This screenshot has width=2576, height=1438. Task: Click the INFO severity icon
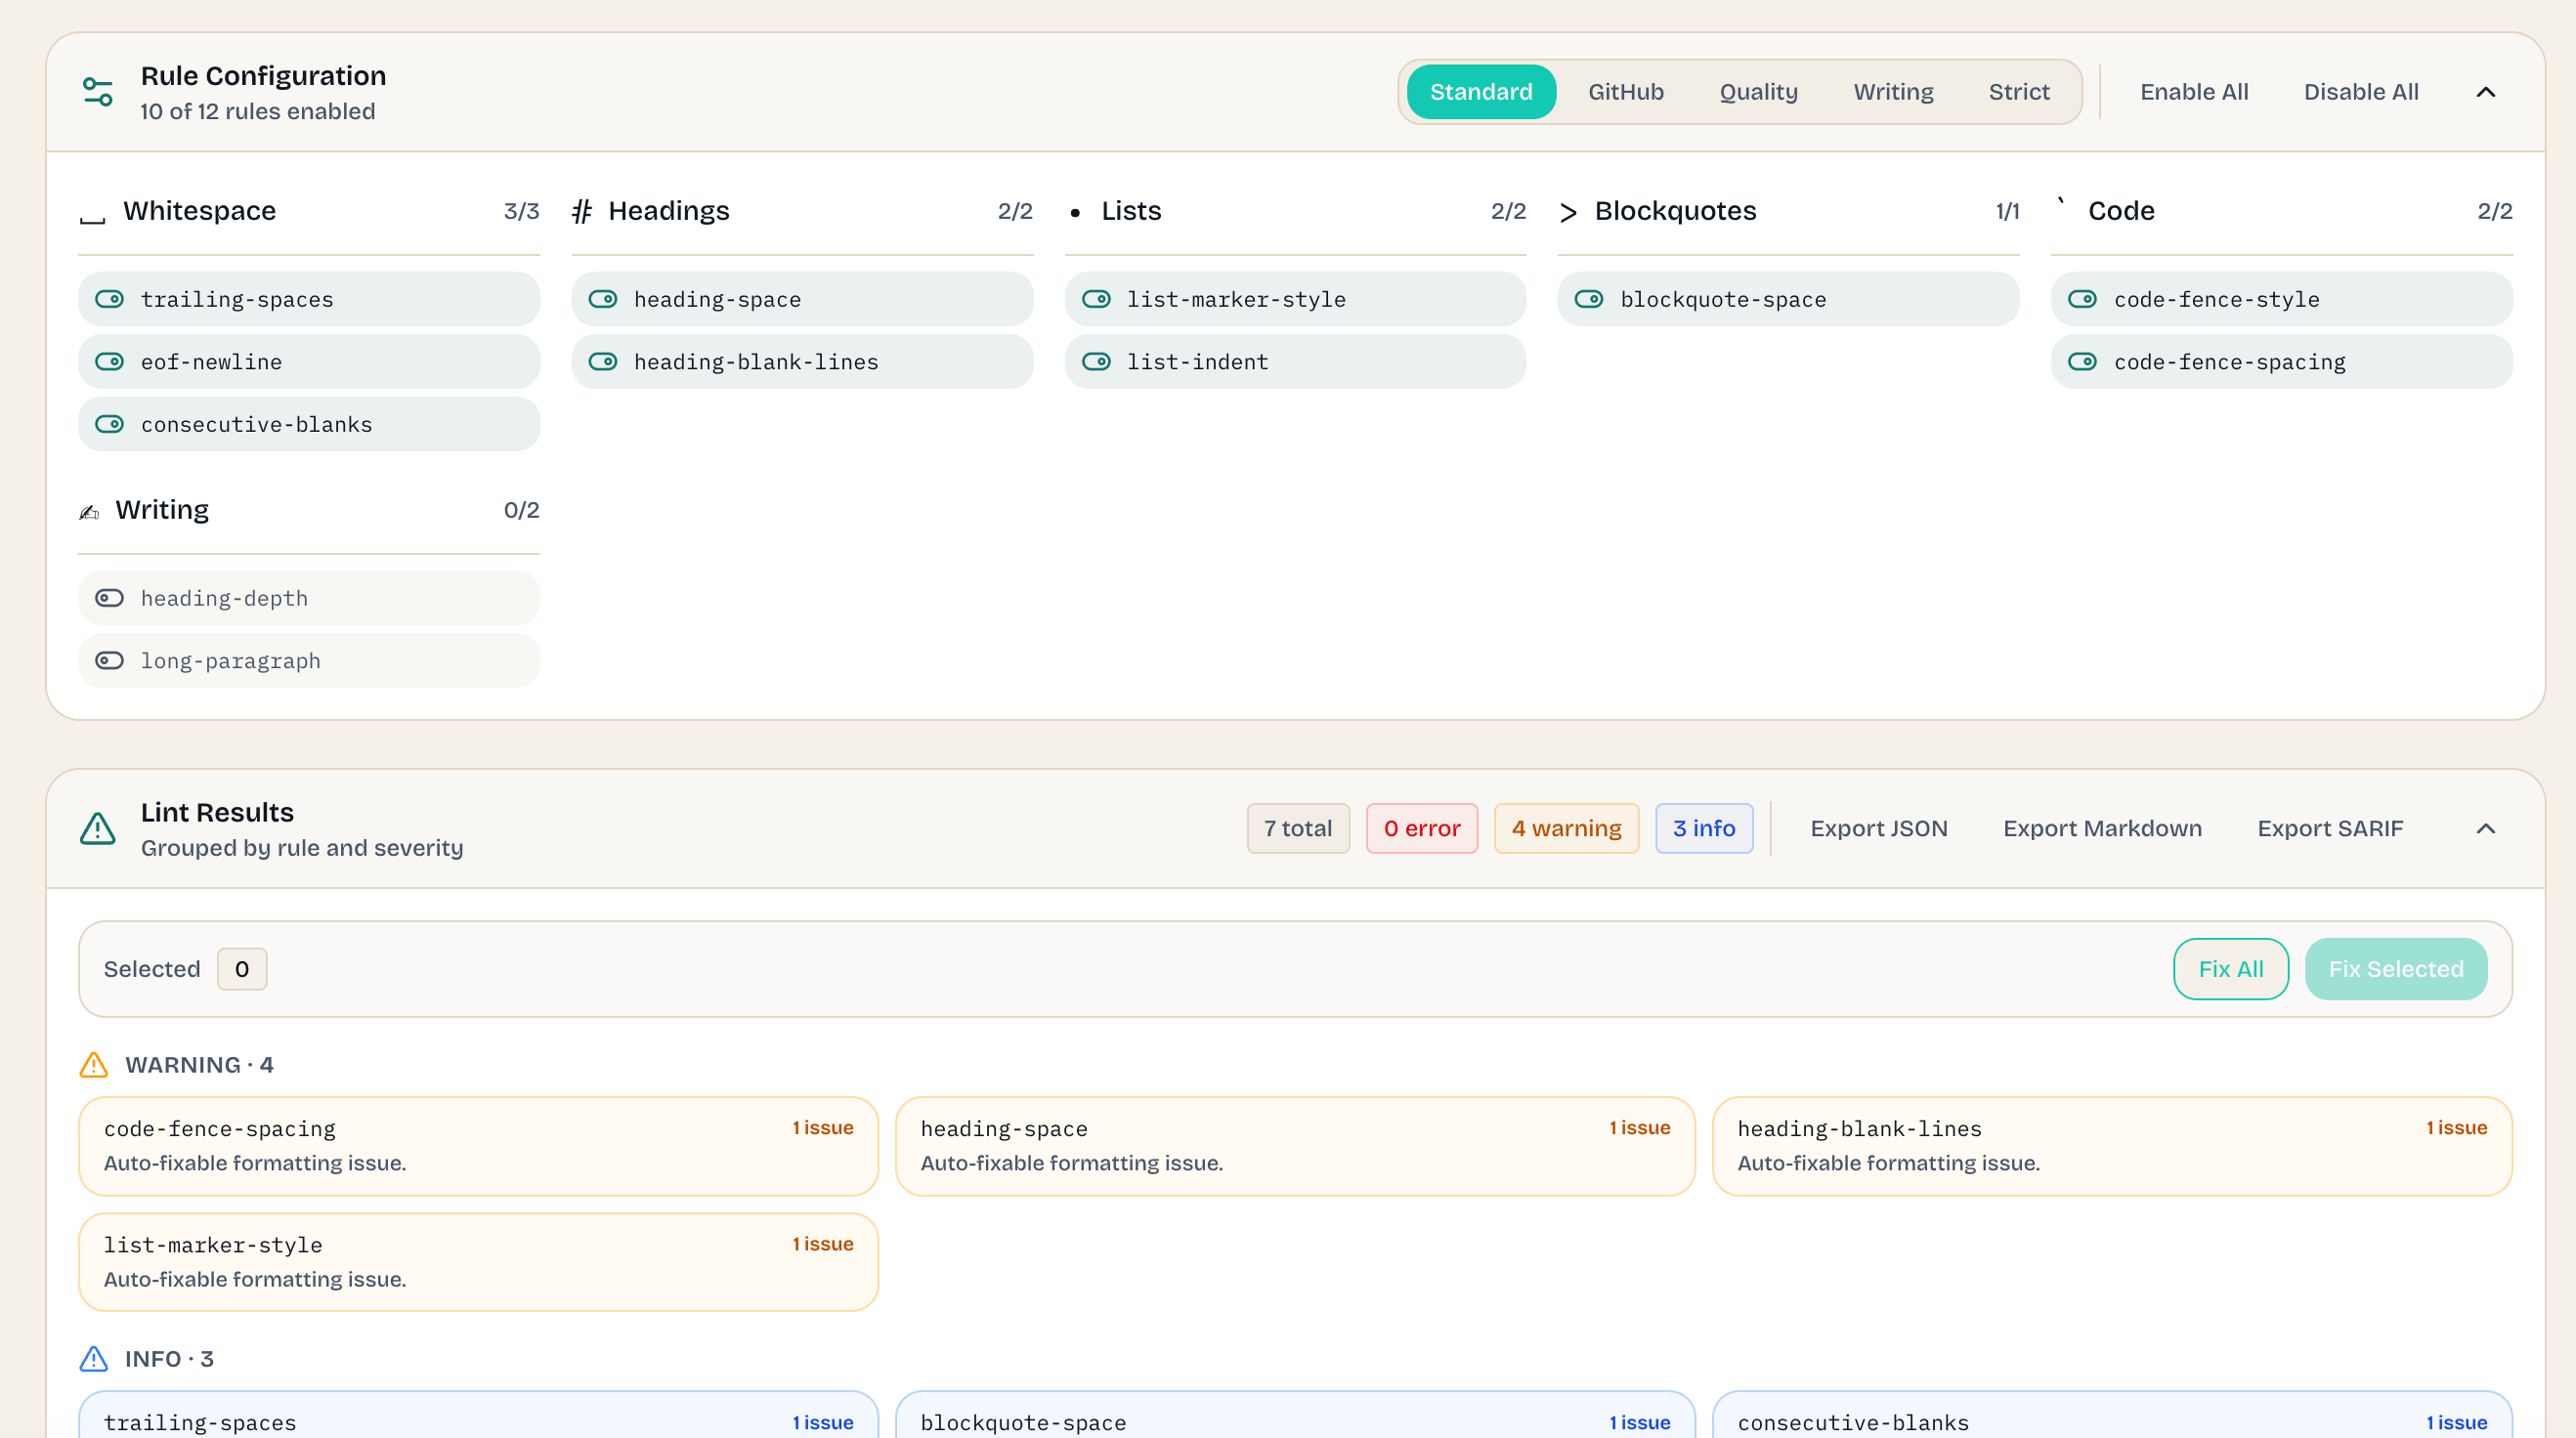[x=93, y=1358]
